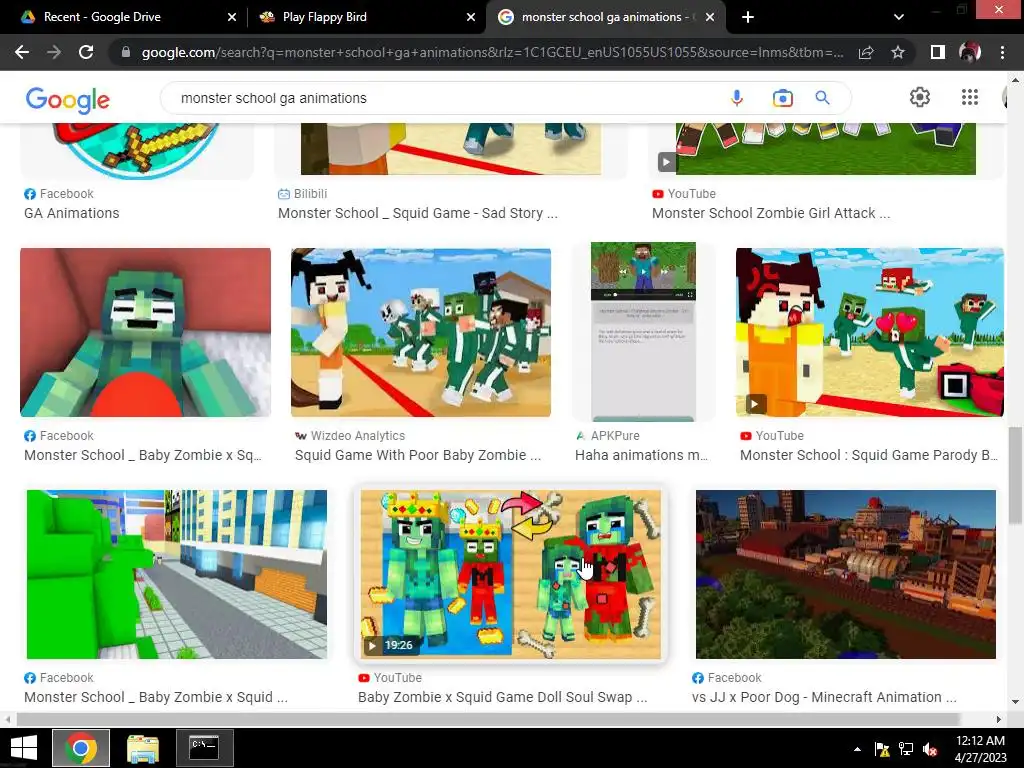
Task: Select Squid Game Parody YouTube thumbnail
Action: 869,332
